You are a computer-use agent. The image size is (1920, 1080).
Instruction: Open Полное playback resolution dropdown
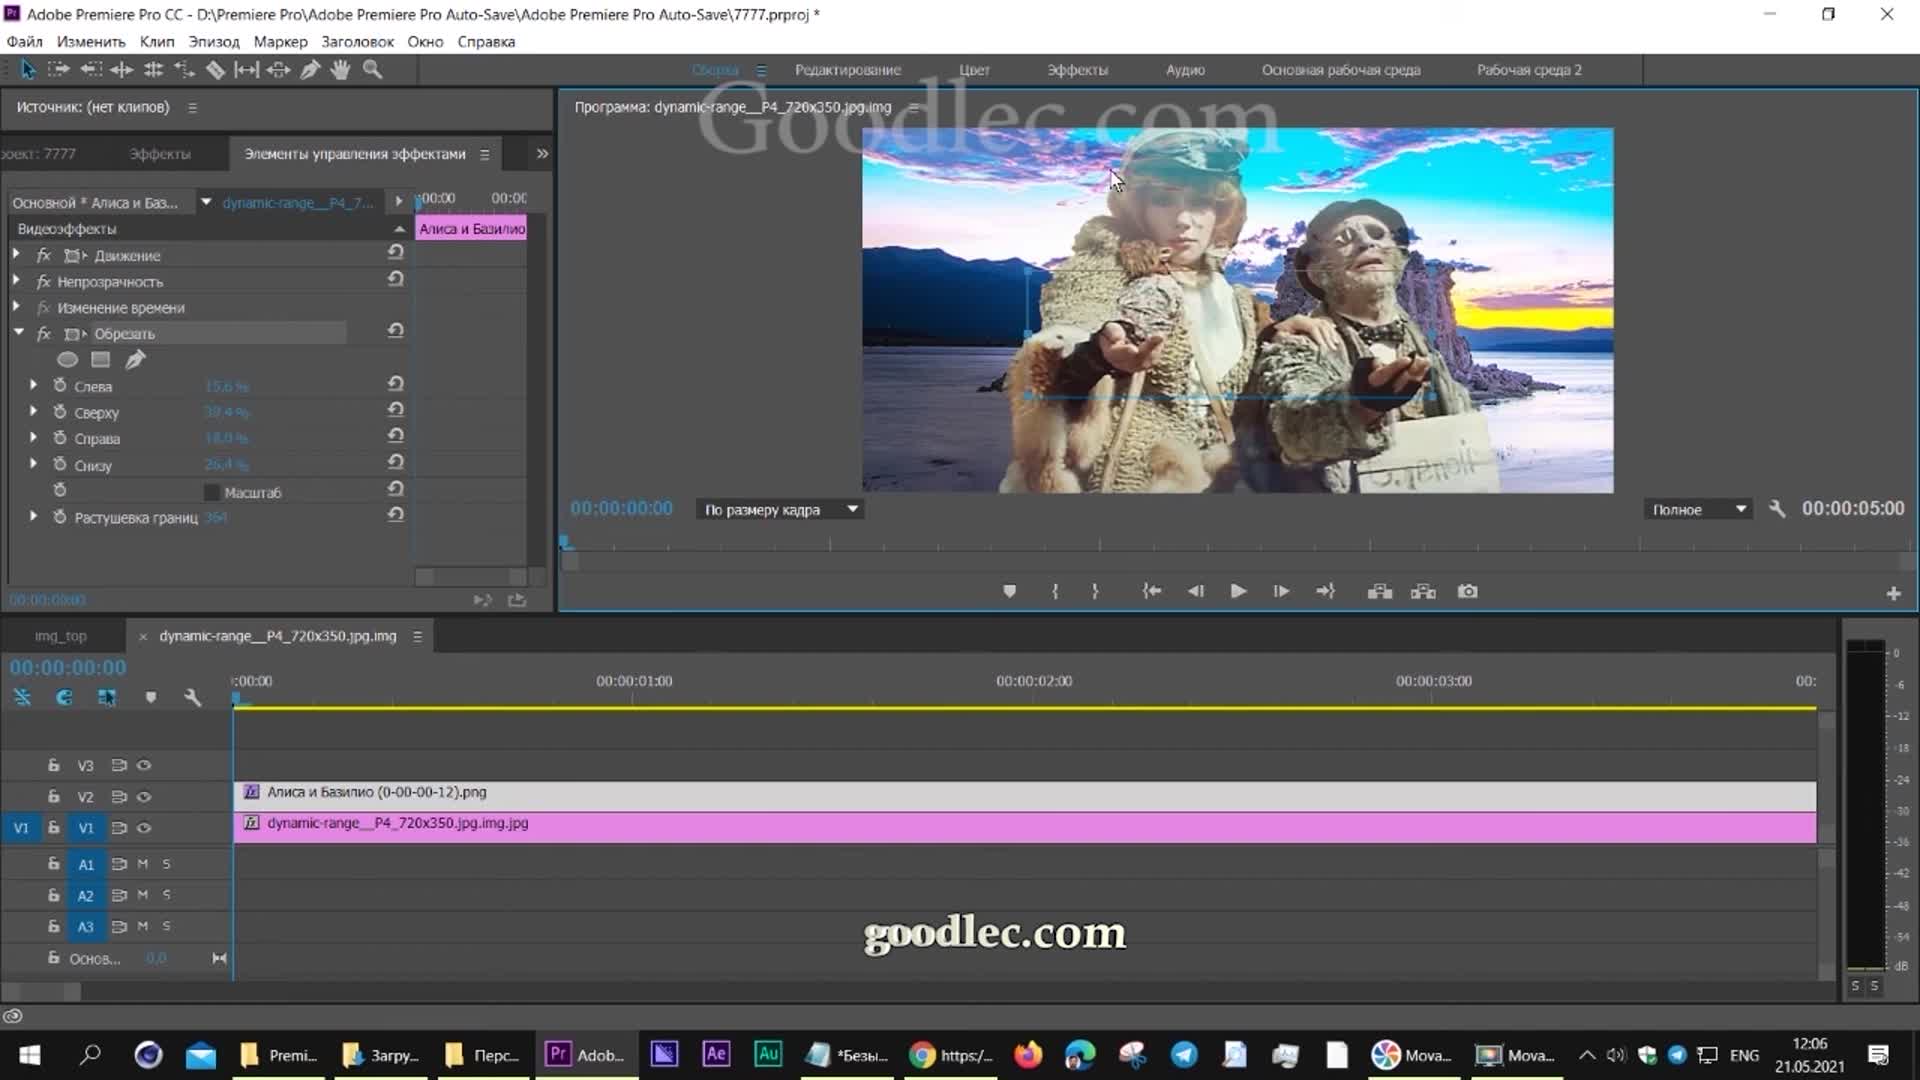pyautogui.click(x=1698, y=510)
